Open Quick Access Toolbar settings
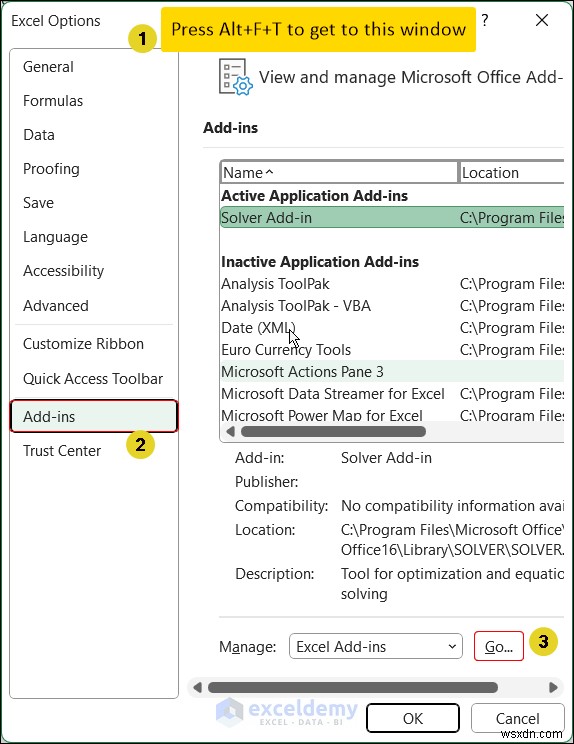Image resolution: width=574 pixels, height=744 pixels. point(93,379)
